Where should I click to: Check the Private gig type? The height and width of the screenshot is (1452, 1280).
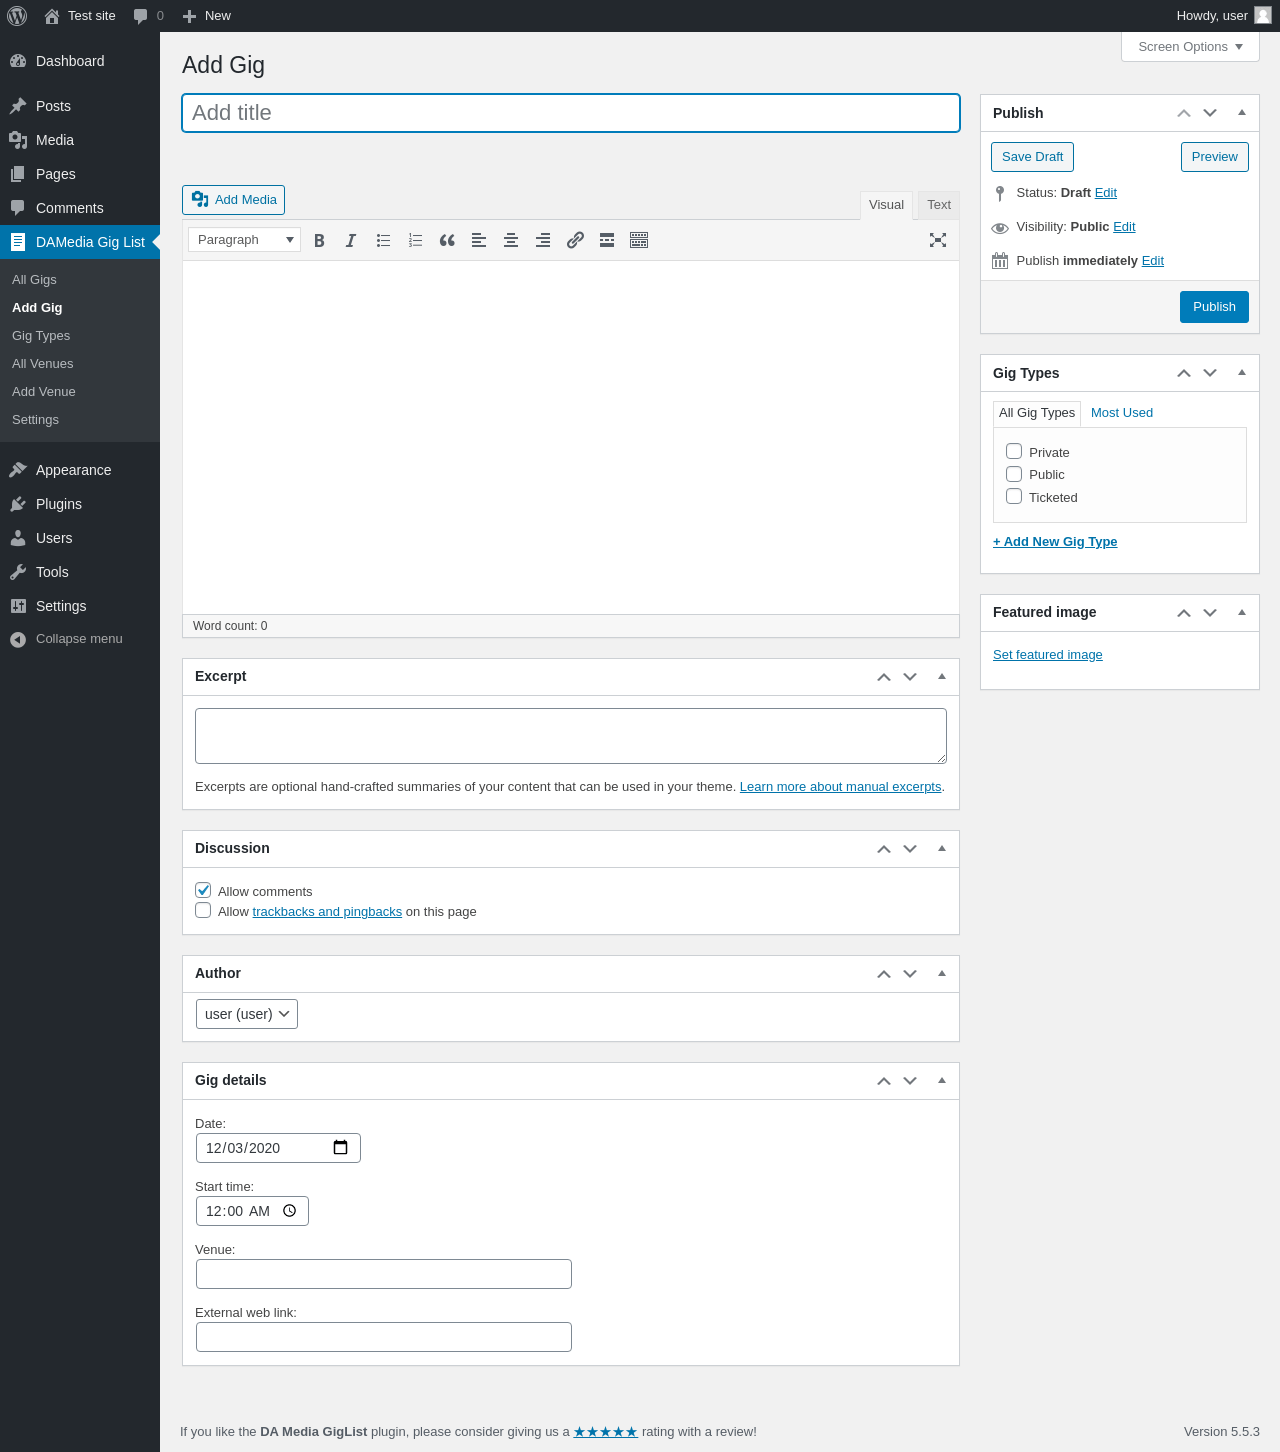[1014, 451]
